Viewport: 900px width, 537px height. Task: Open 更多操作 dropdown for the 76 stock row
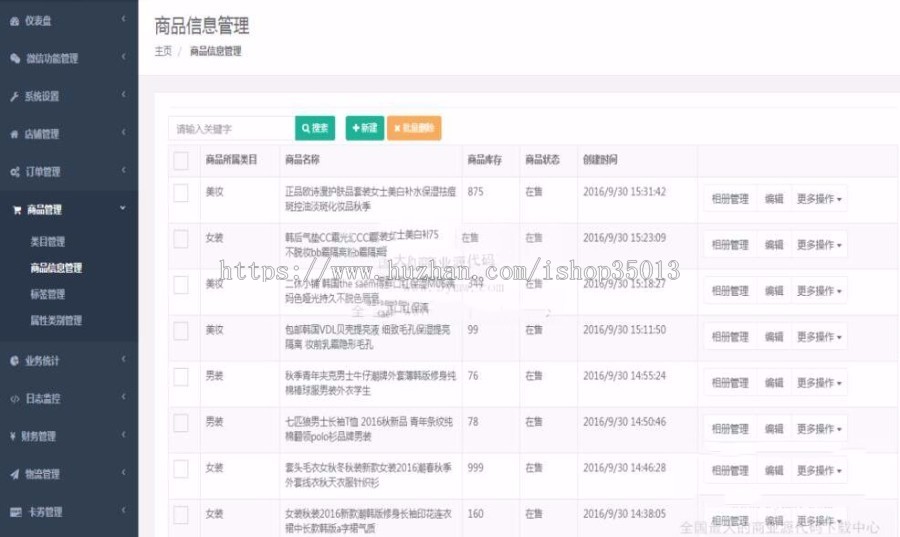pos(819,383)
